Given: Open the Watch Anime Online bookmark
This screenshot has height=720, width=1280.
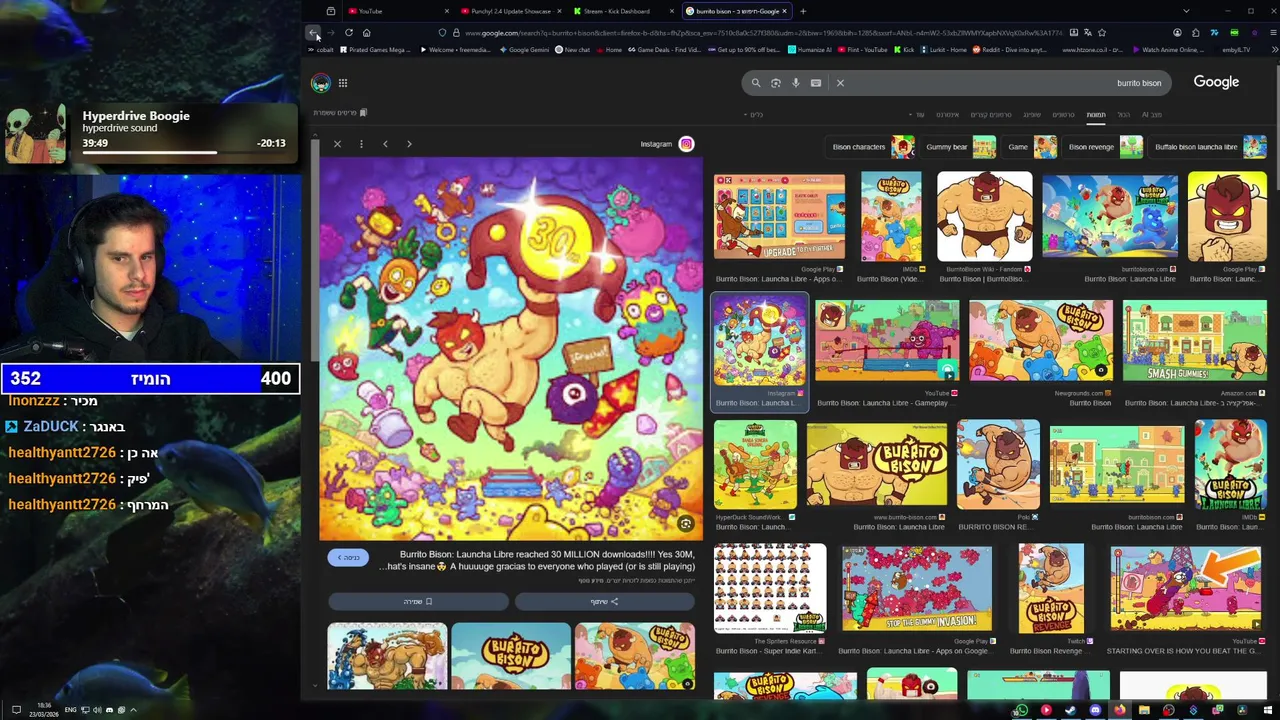Looking at the screenshot, I should (x=1169, y=50).
